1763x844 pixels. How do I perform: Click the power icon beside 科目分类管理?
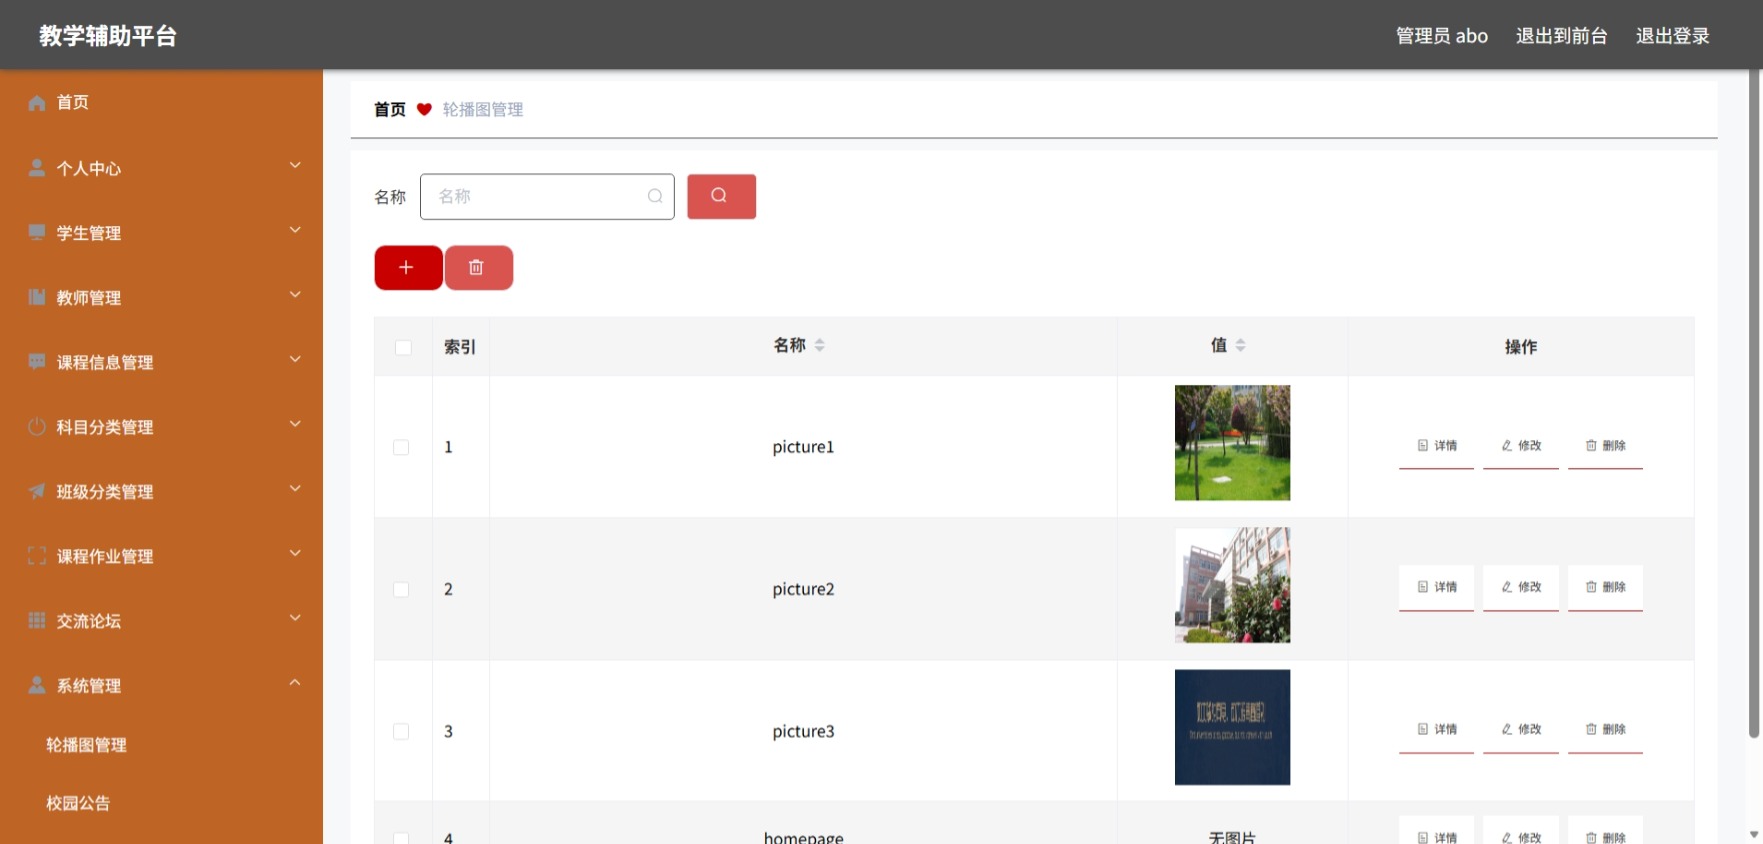(x=37, y=427)
